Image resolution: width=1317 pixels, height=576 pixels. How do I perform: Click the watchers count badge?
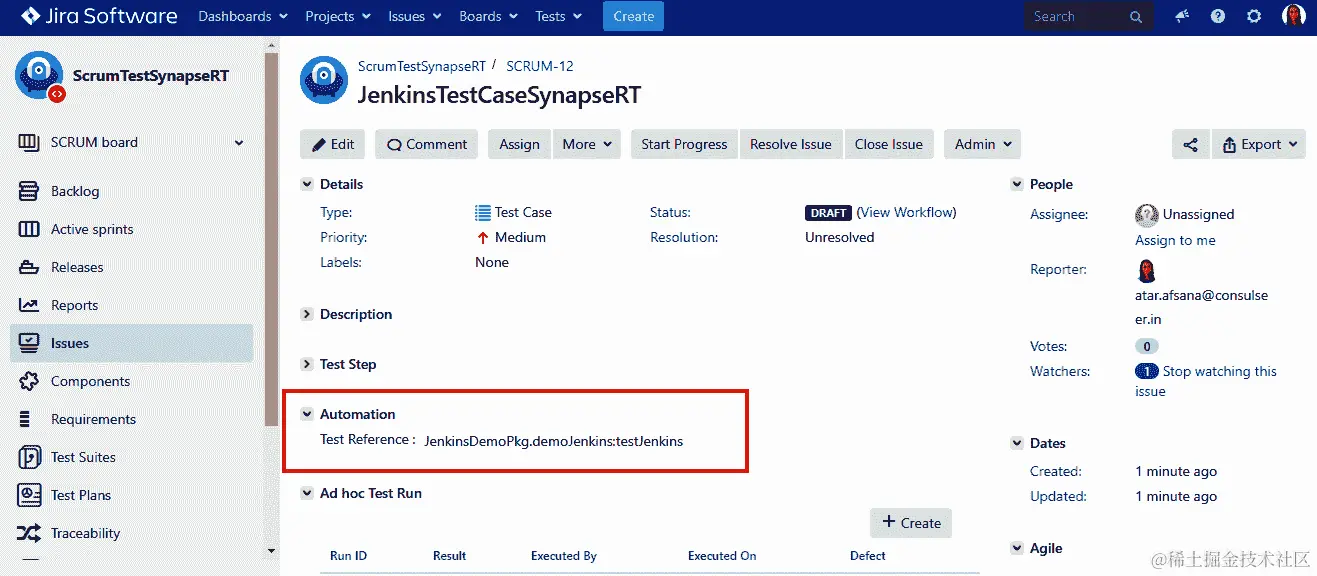pos(1146,371)
